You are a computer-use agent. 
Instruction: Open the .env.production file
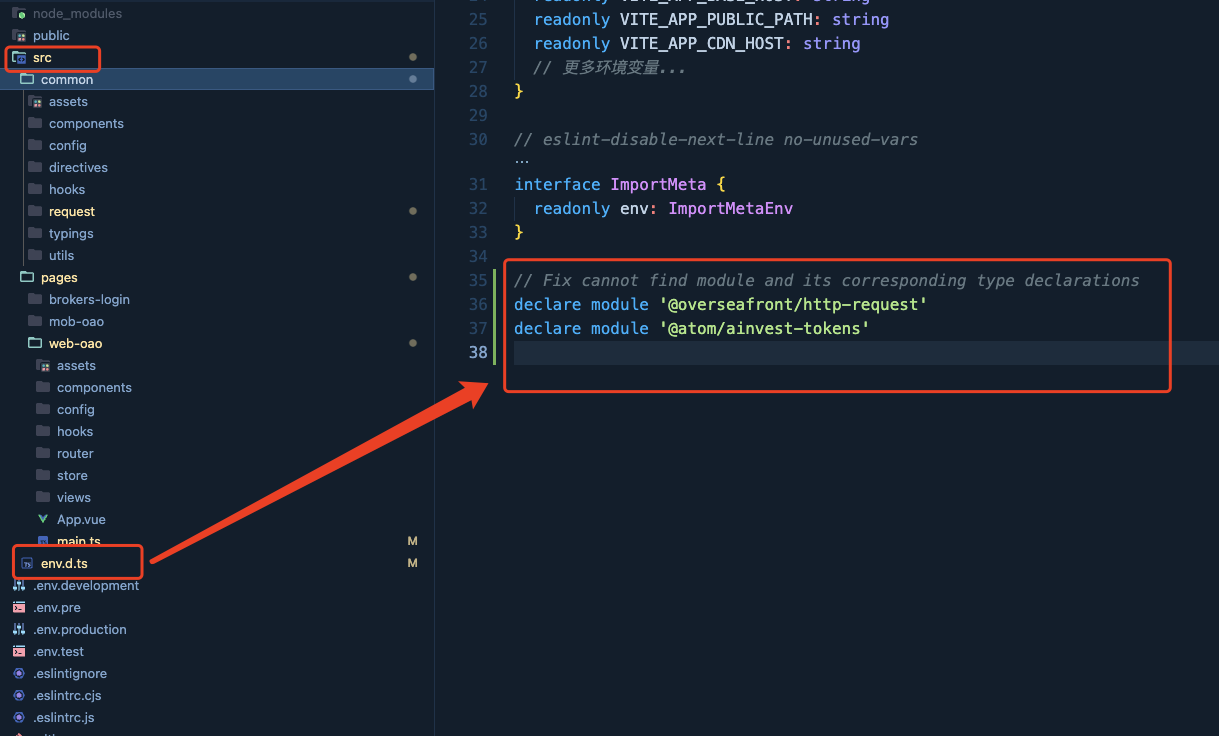[80, 629]
